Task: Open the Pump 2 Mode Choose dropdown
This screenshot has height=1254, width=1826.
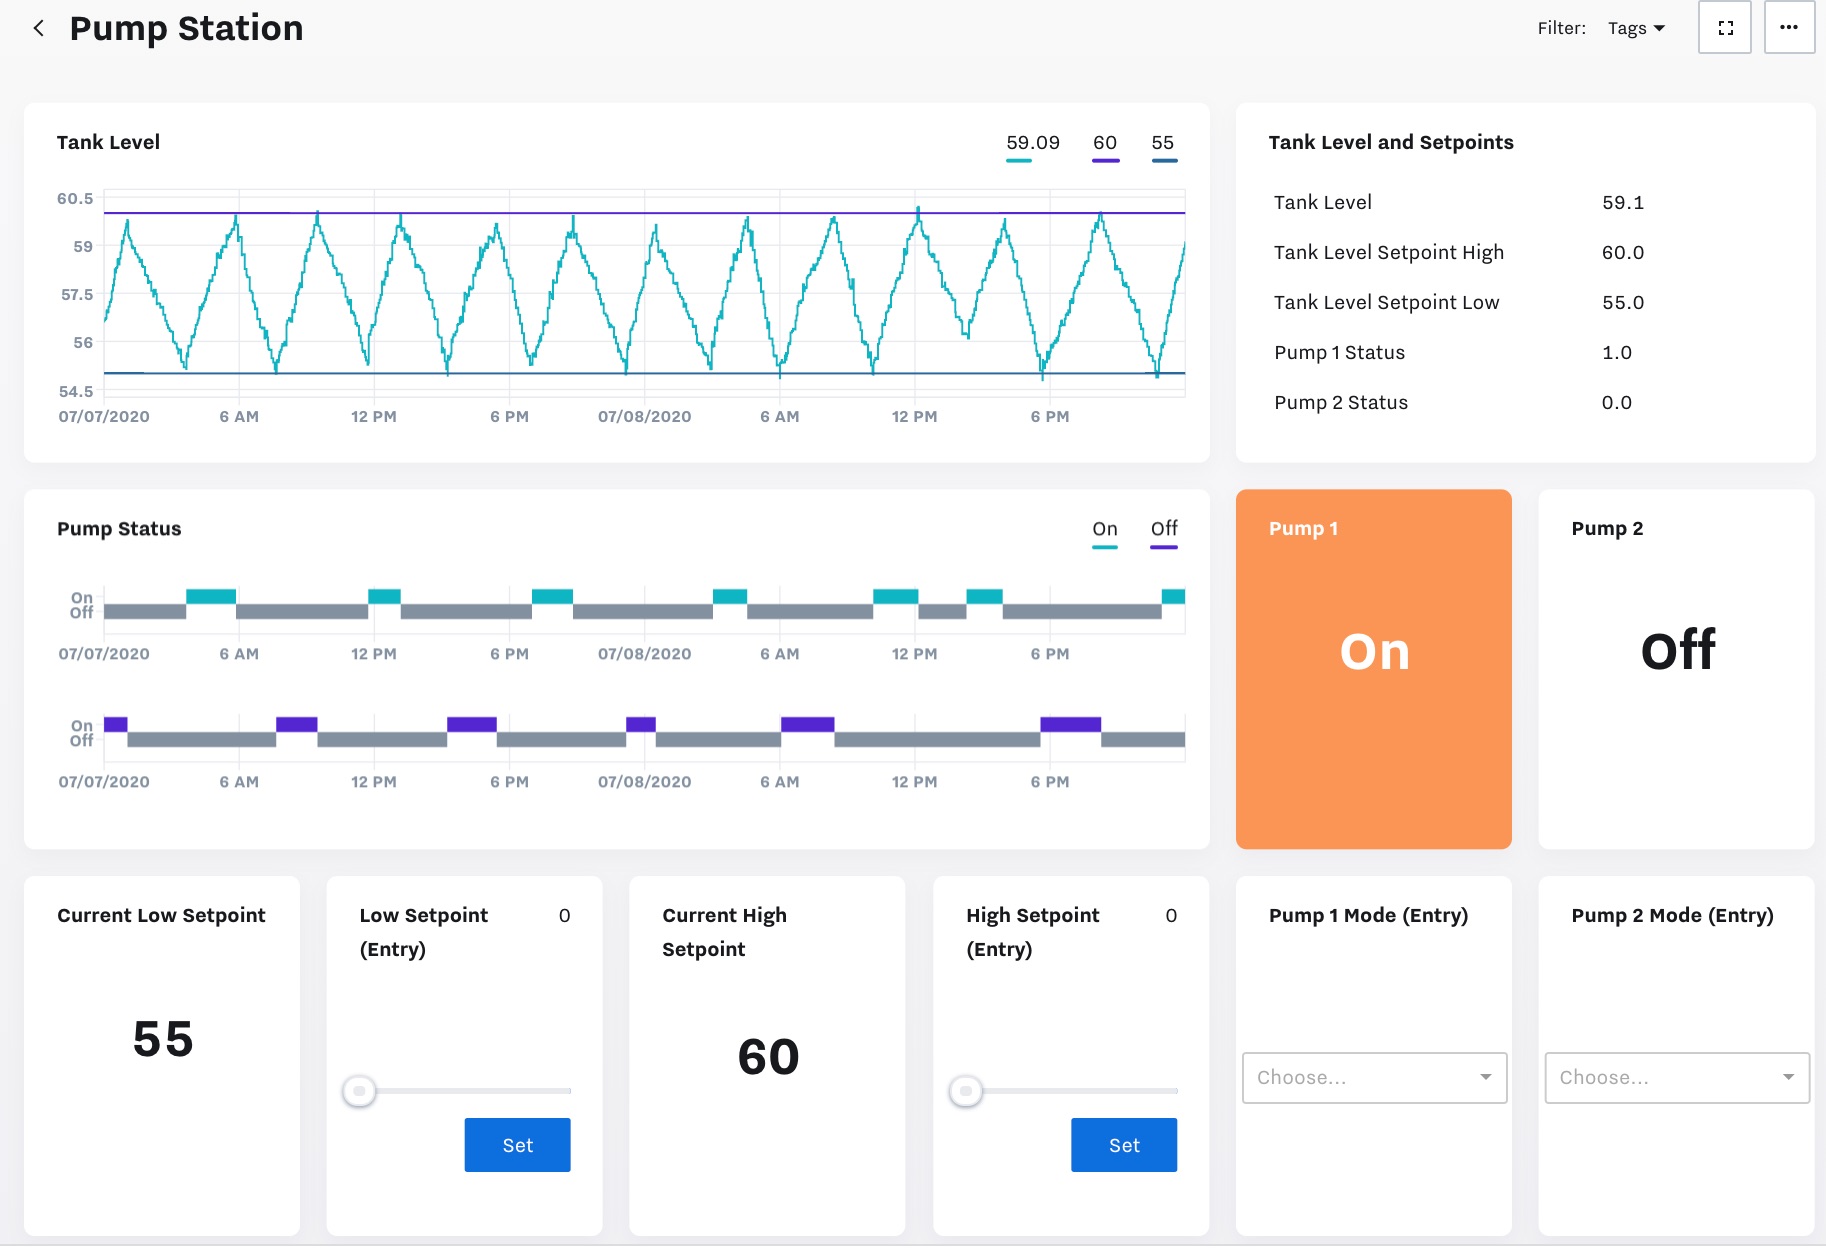Action: [x=1677, y=1077]
